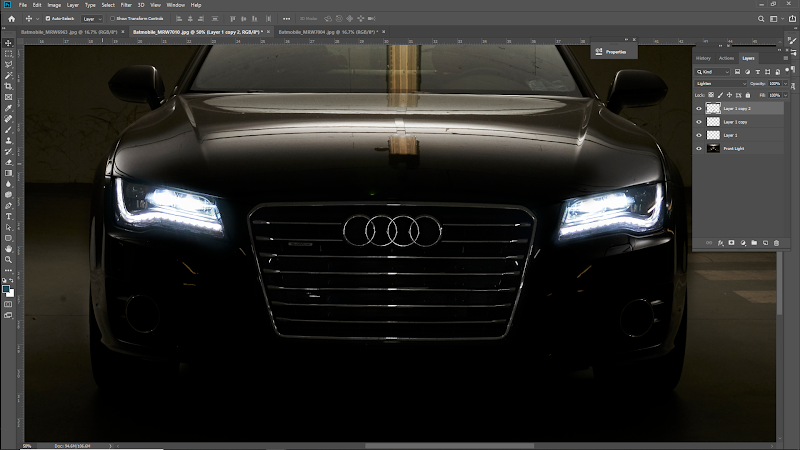This screenshot has height=450, width=800.
Task: Create new group folder icon
Action: [754, 243]
